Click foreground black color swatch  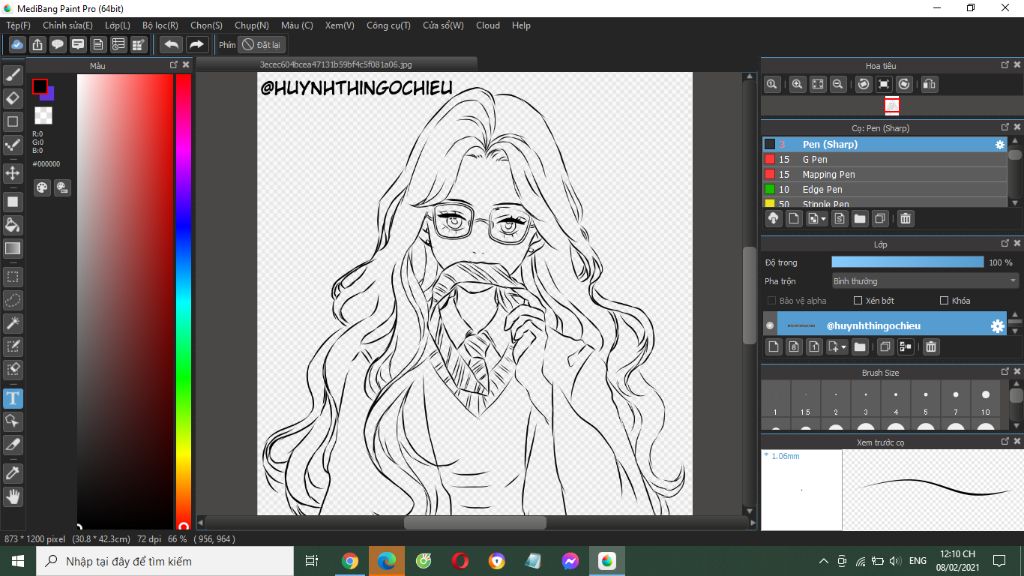[x=40, y=86]
